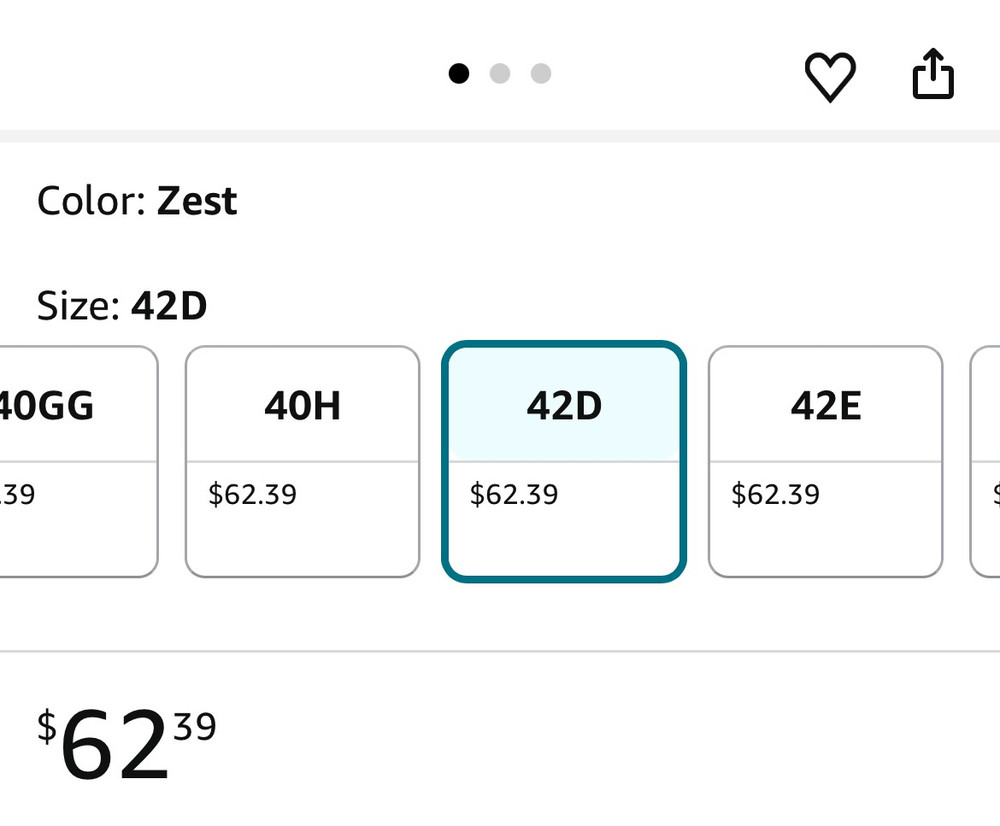The image size is (1000, 826).
Task: Click the bold 42E size text
Action: tap(826, 406)
